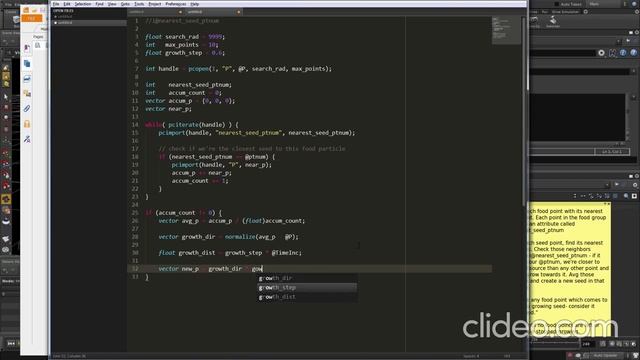Open the parameter pane gear menu
Screen dimensions: 640x360
pyautogui.click(x=601, y=53)
